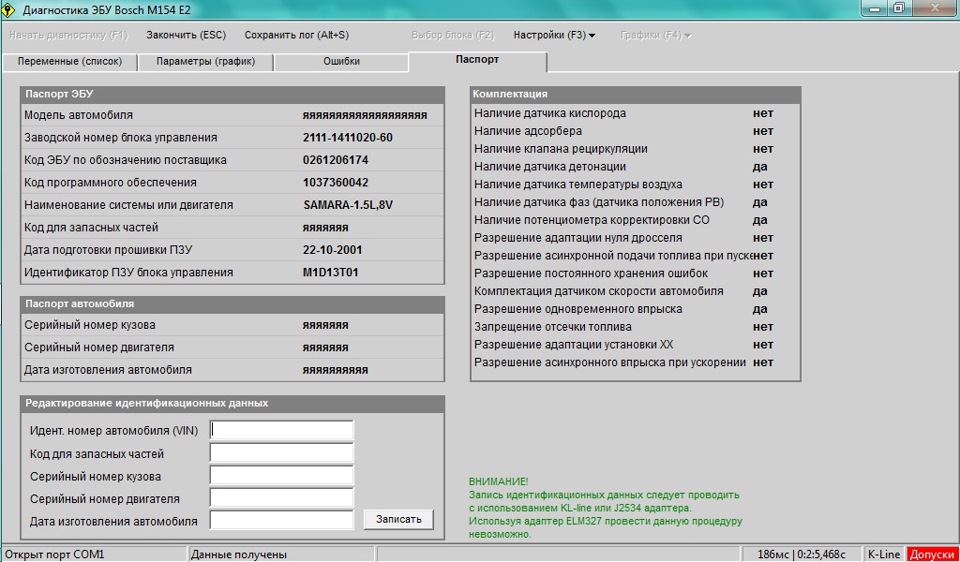Click 'Разрешение адаптации нуля дросселя' row

pos(636,238)
